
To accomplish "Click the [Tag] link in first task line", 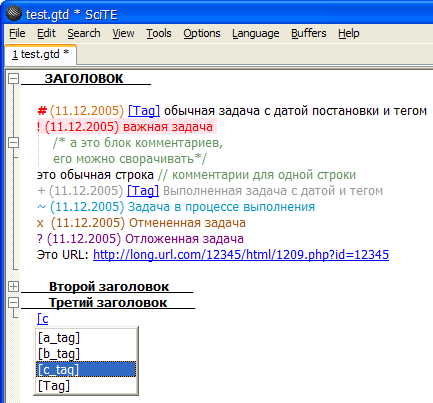I will tap(144, 111).
